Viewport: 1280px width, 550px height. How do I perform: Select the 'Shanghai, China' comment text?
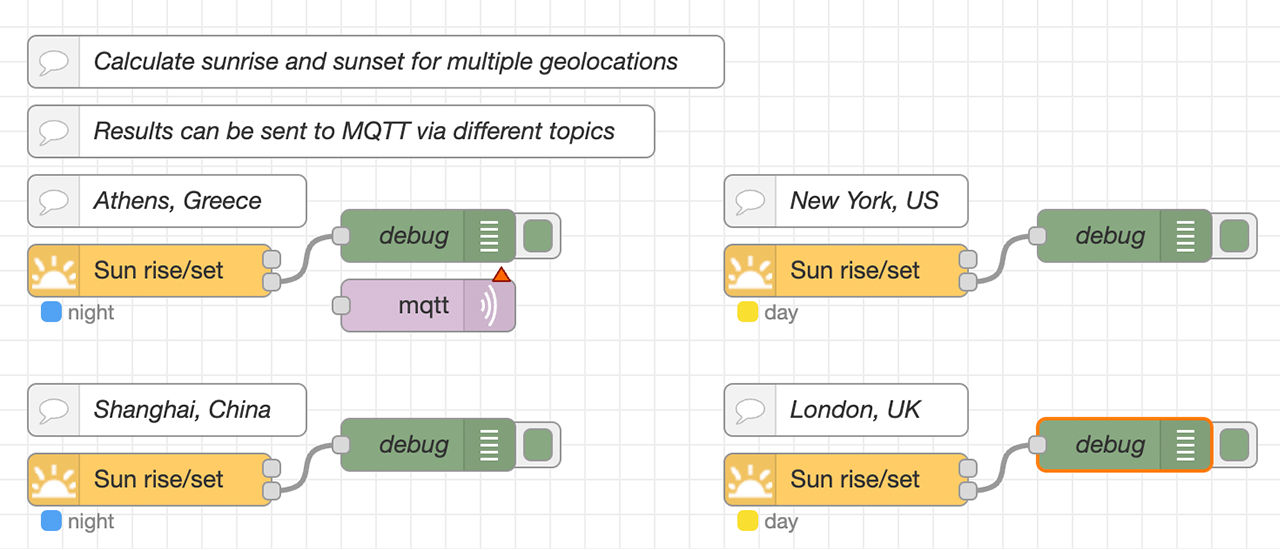point(182,410)
